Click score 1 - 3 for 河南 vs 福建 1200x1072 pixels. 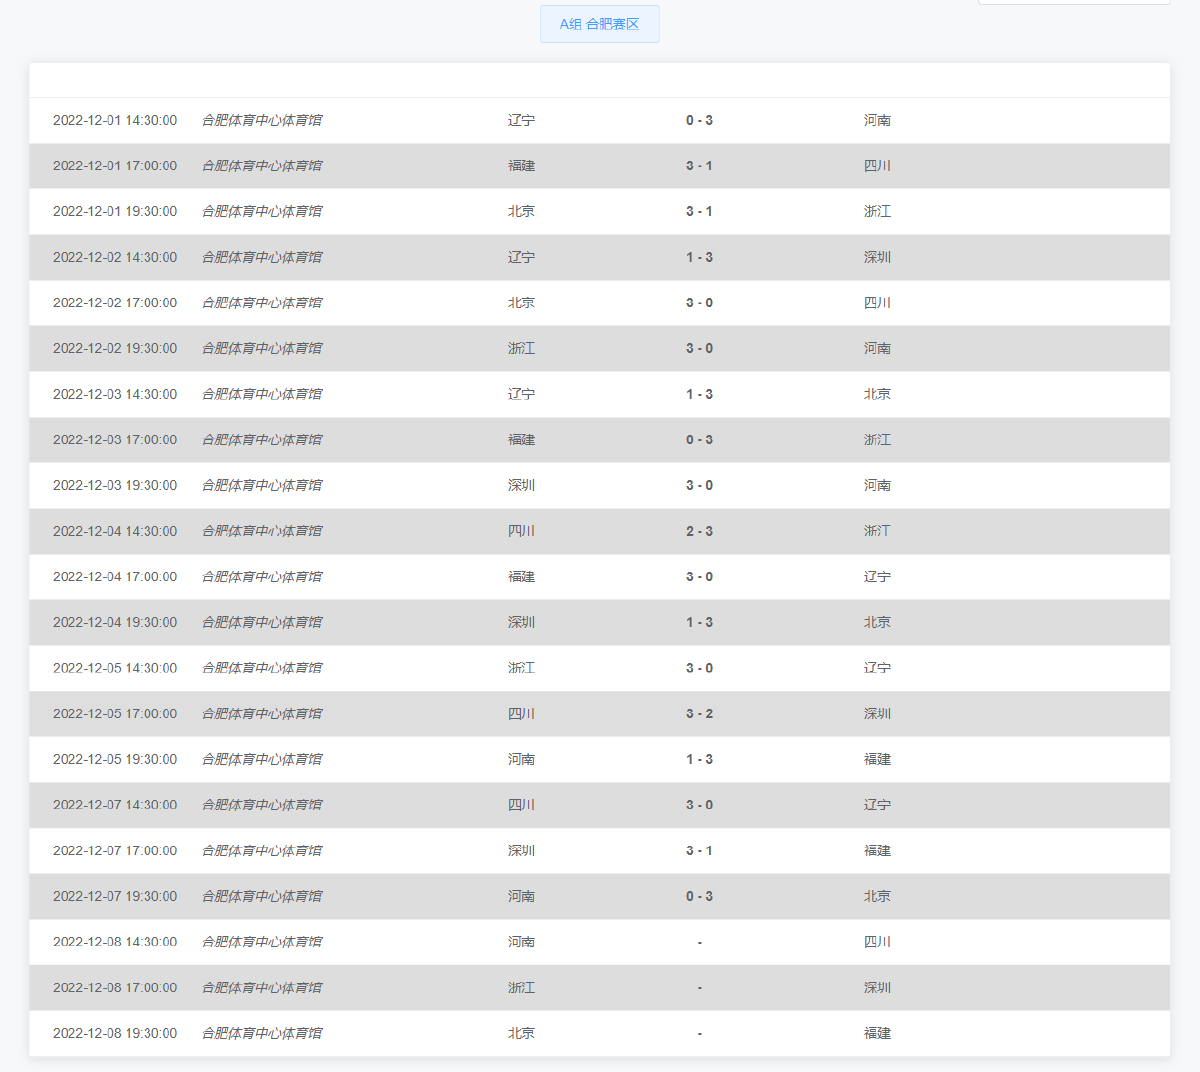tap(699, 759)
